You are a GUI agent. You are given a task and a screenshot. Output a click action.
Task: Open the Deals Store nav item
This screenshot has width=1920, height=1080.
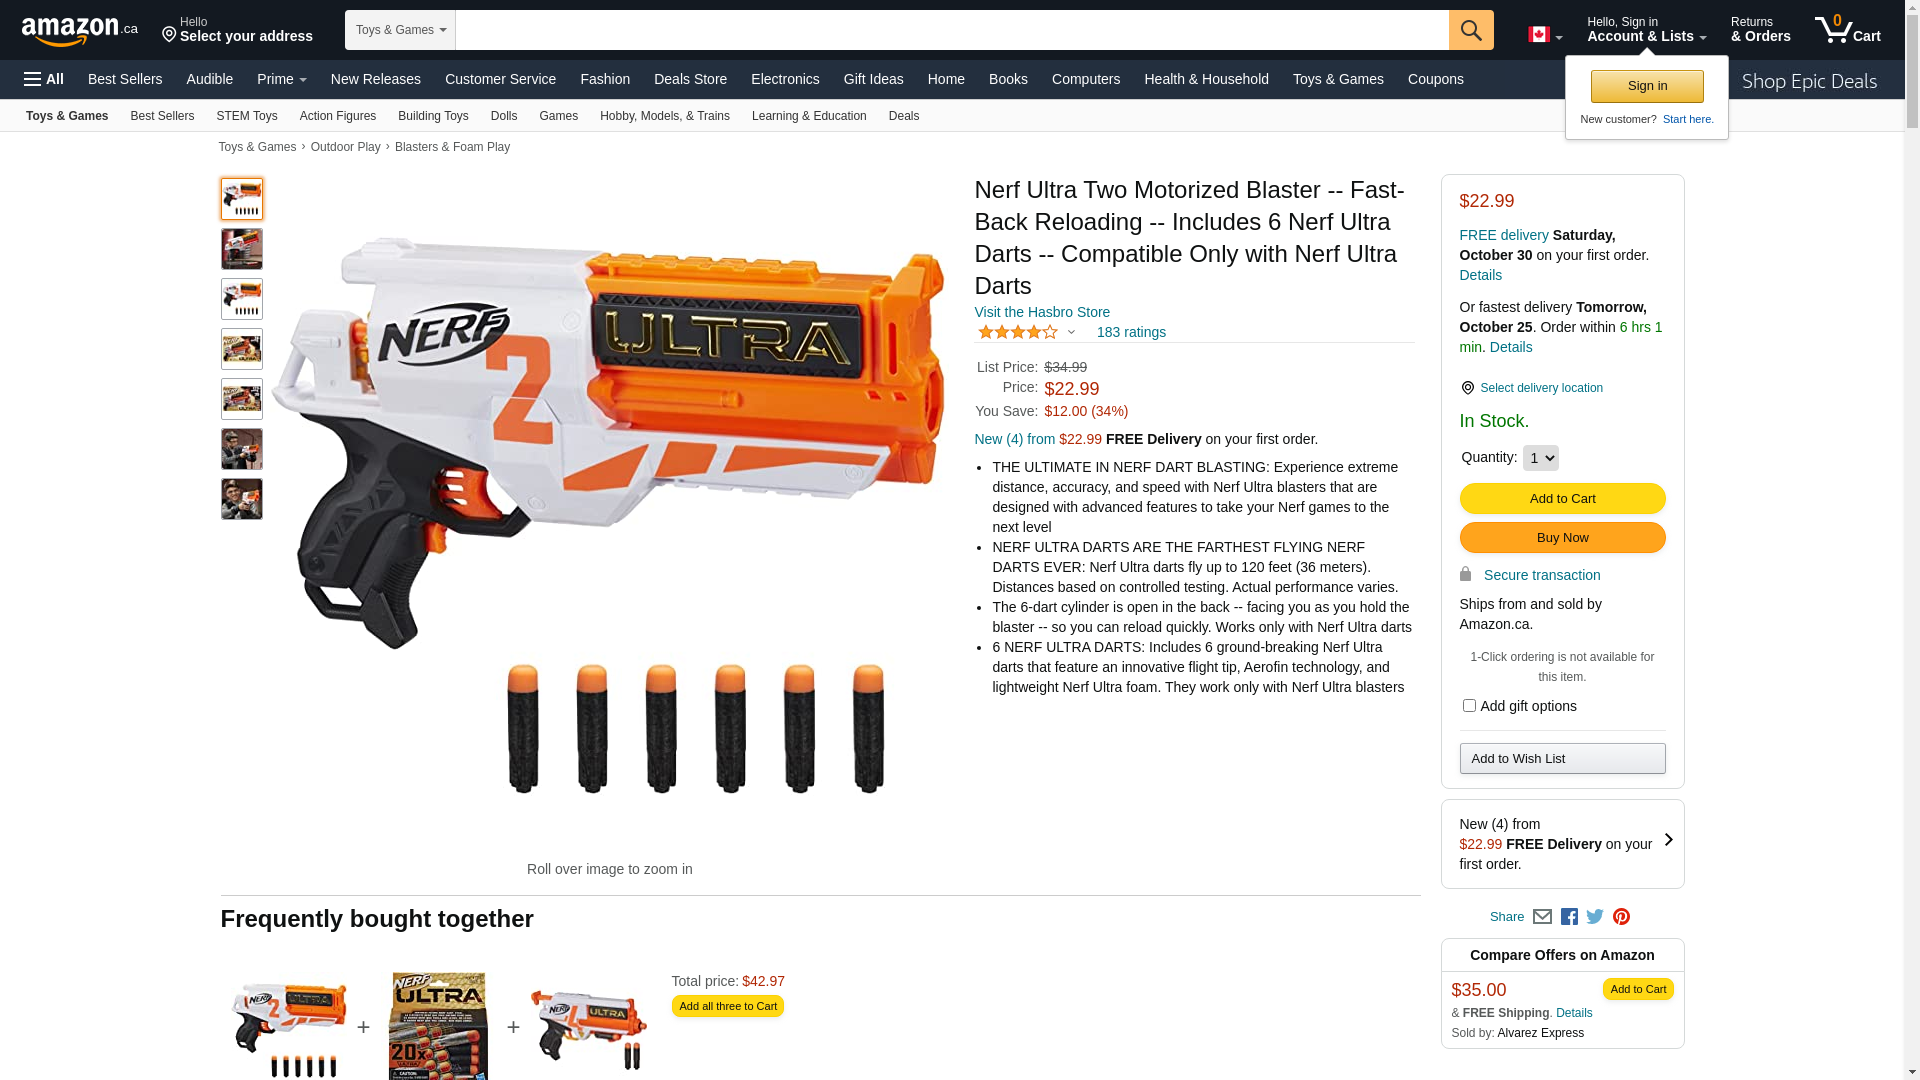click(x=690, y=79)
